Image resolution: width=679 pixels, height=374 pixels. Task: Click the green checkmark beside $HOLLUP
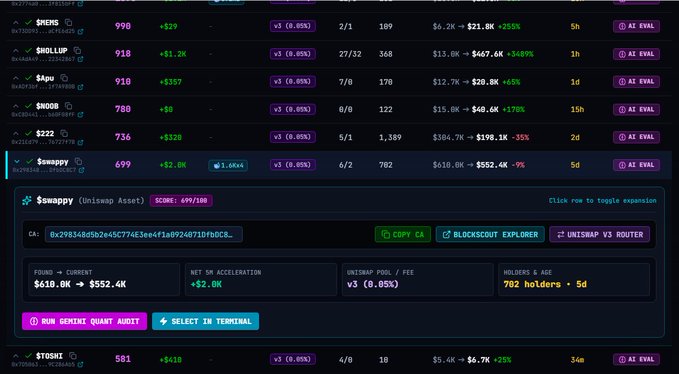click(x=29, y=50)
